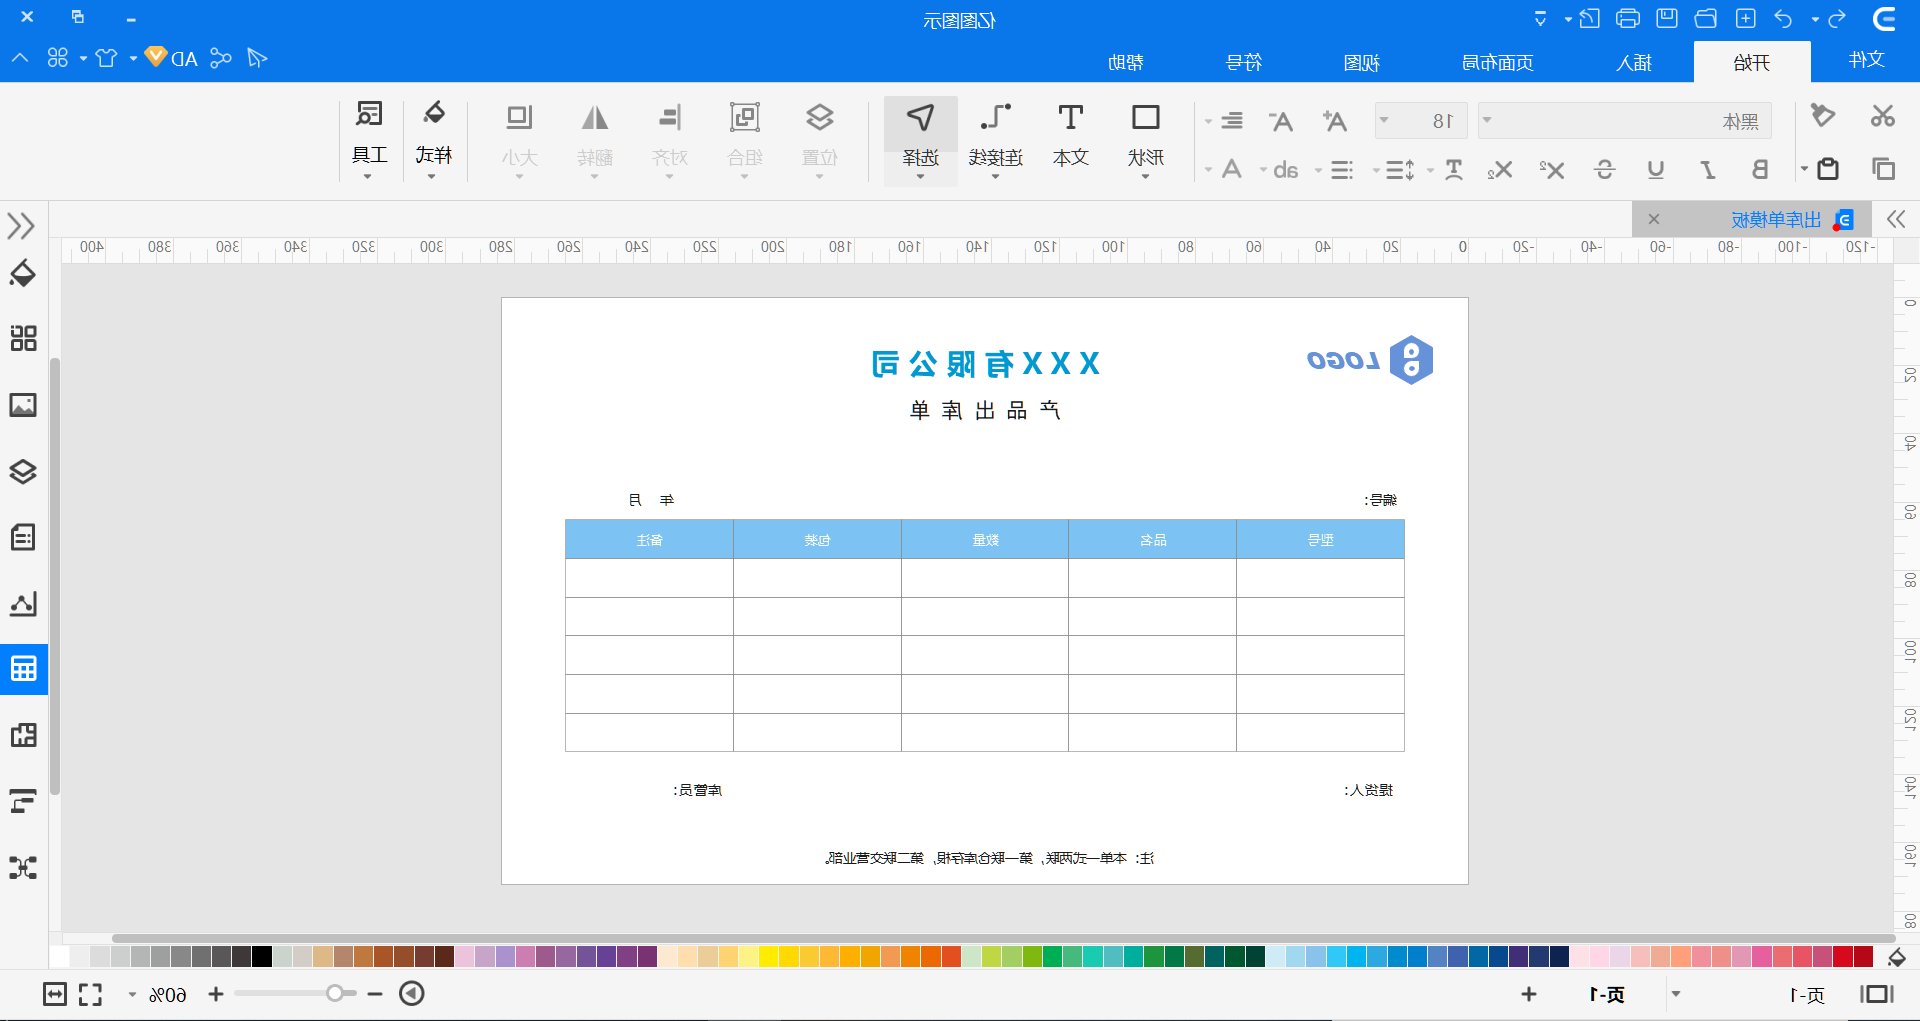Switch to the 视图 tab

(x=1361, y=62)
